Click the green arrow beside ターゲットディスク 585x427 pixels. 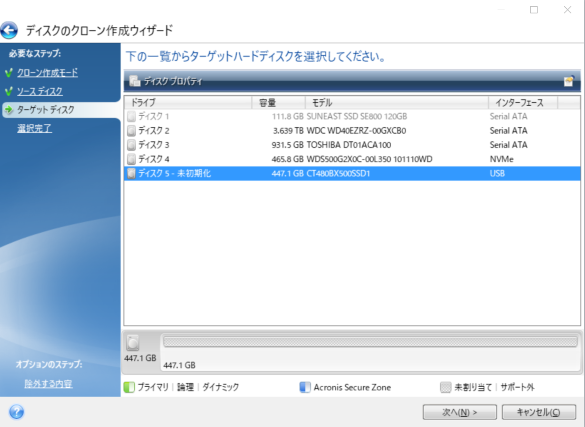tap(9, 110)
